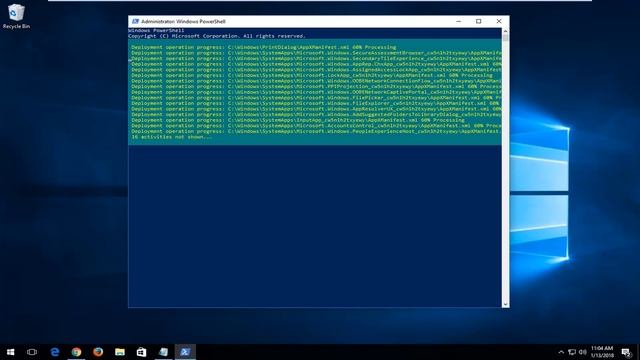Click the PowerShell scrollbar down arrow

(505, 304)
